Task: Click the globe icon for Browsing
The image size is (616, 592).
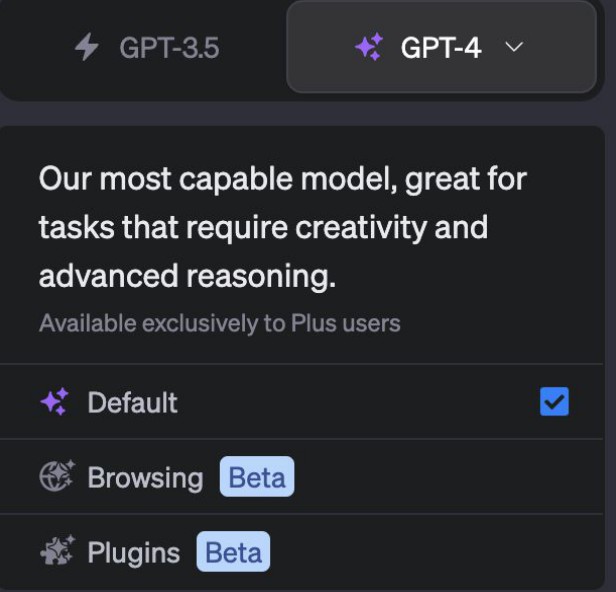Action: [x=54, y=477]
